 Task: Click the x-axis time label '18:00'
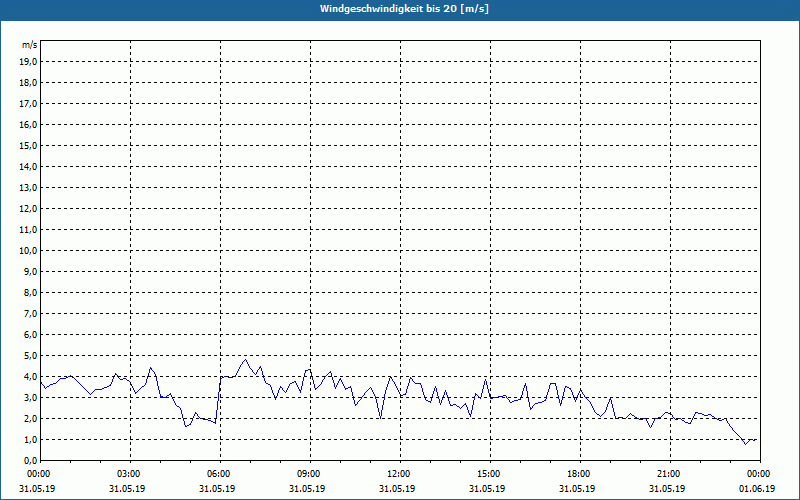pyautogui.click(x=580, y=474)
